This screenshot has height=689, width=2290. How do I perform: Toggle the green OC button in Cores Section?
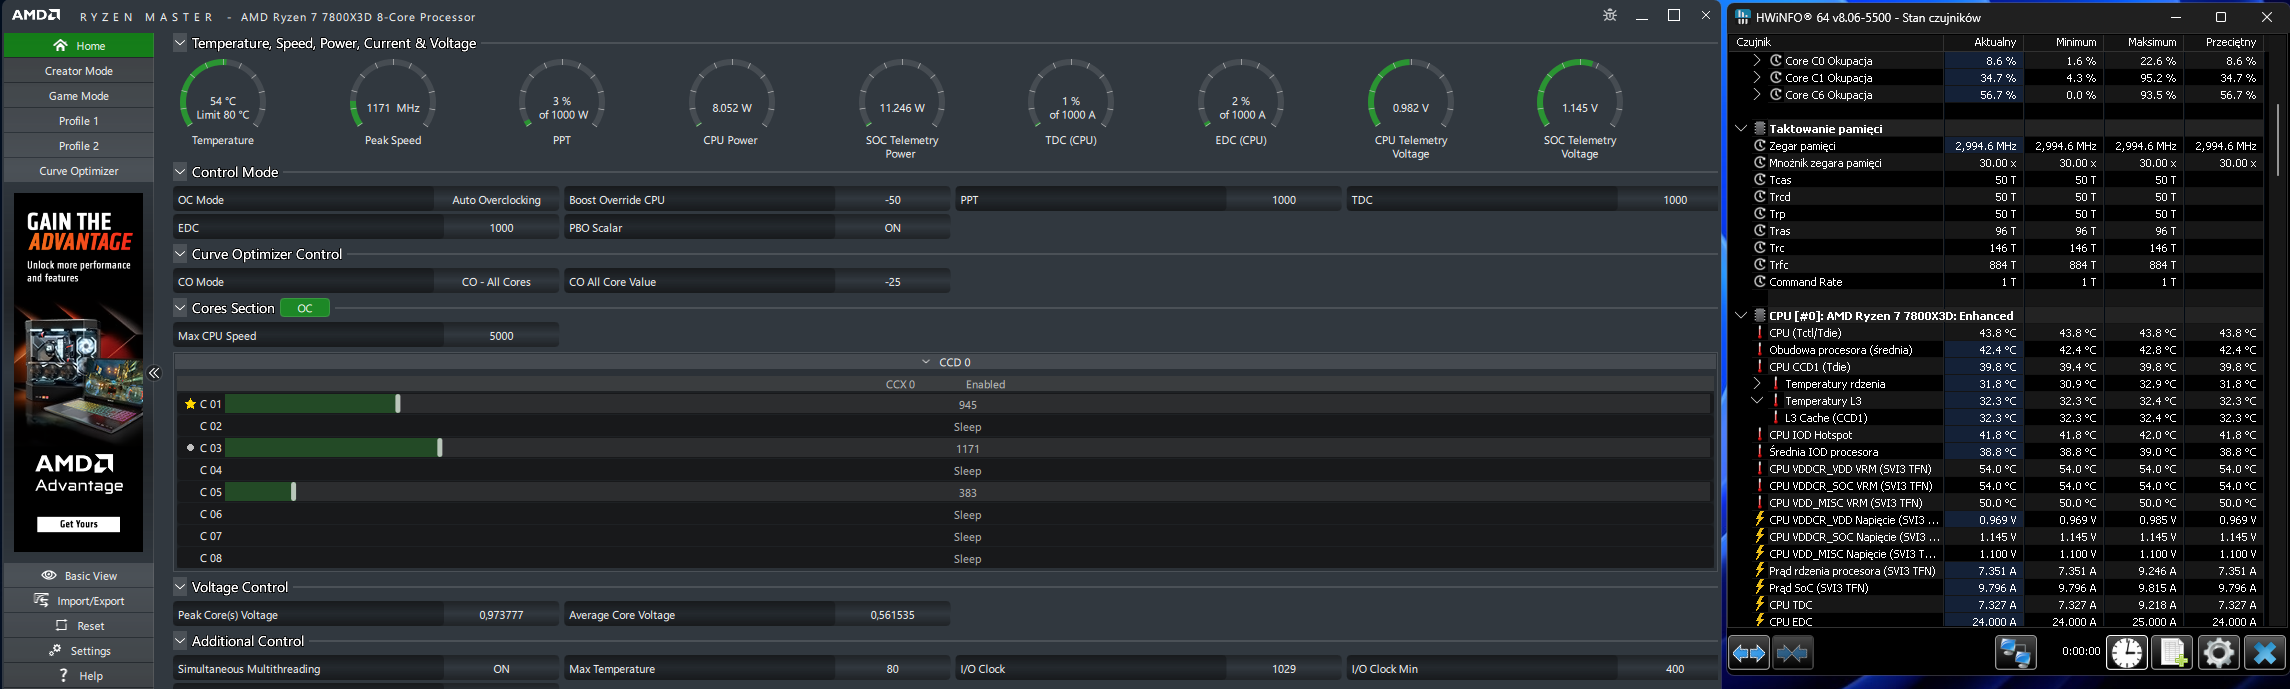point(305,308)
